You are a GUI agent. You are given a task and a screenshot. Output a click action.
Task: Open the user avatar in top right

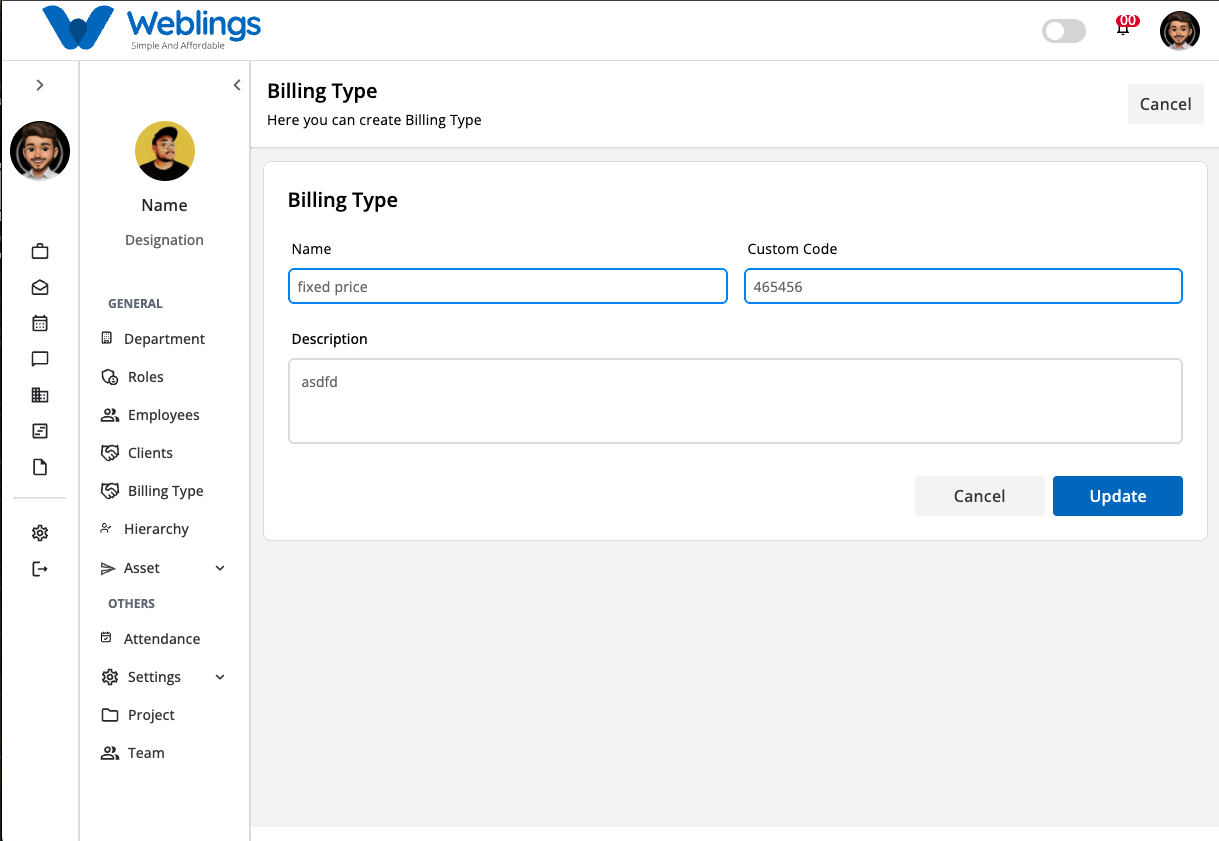point(1180,31)
